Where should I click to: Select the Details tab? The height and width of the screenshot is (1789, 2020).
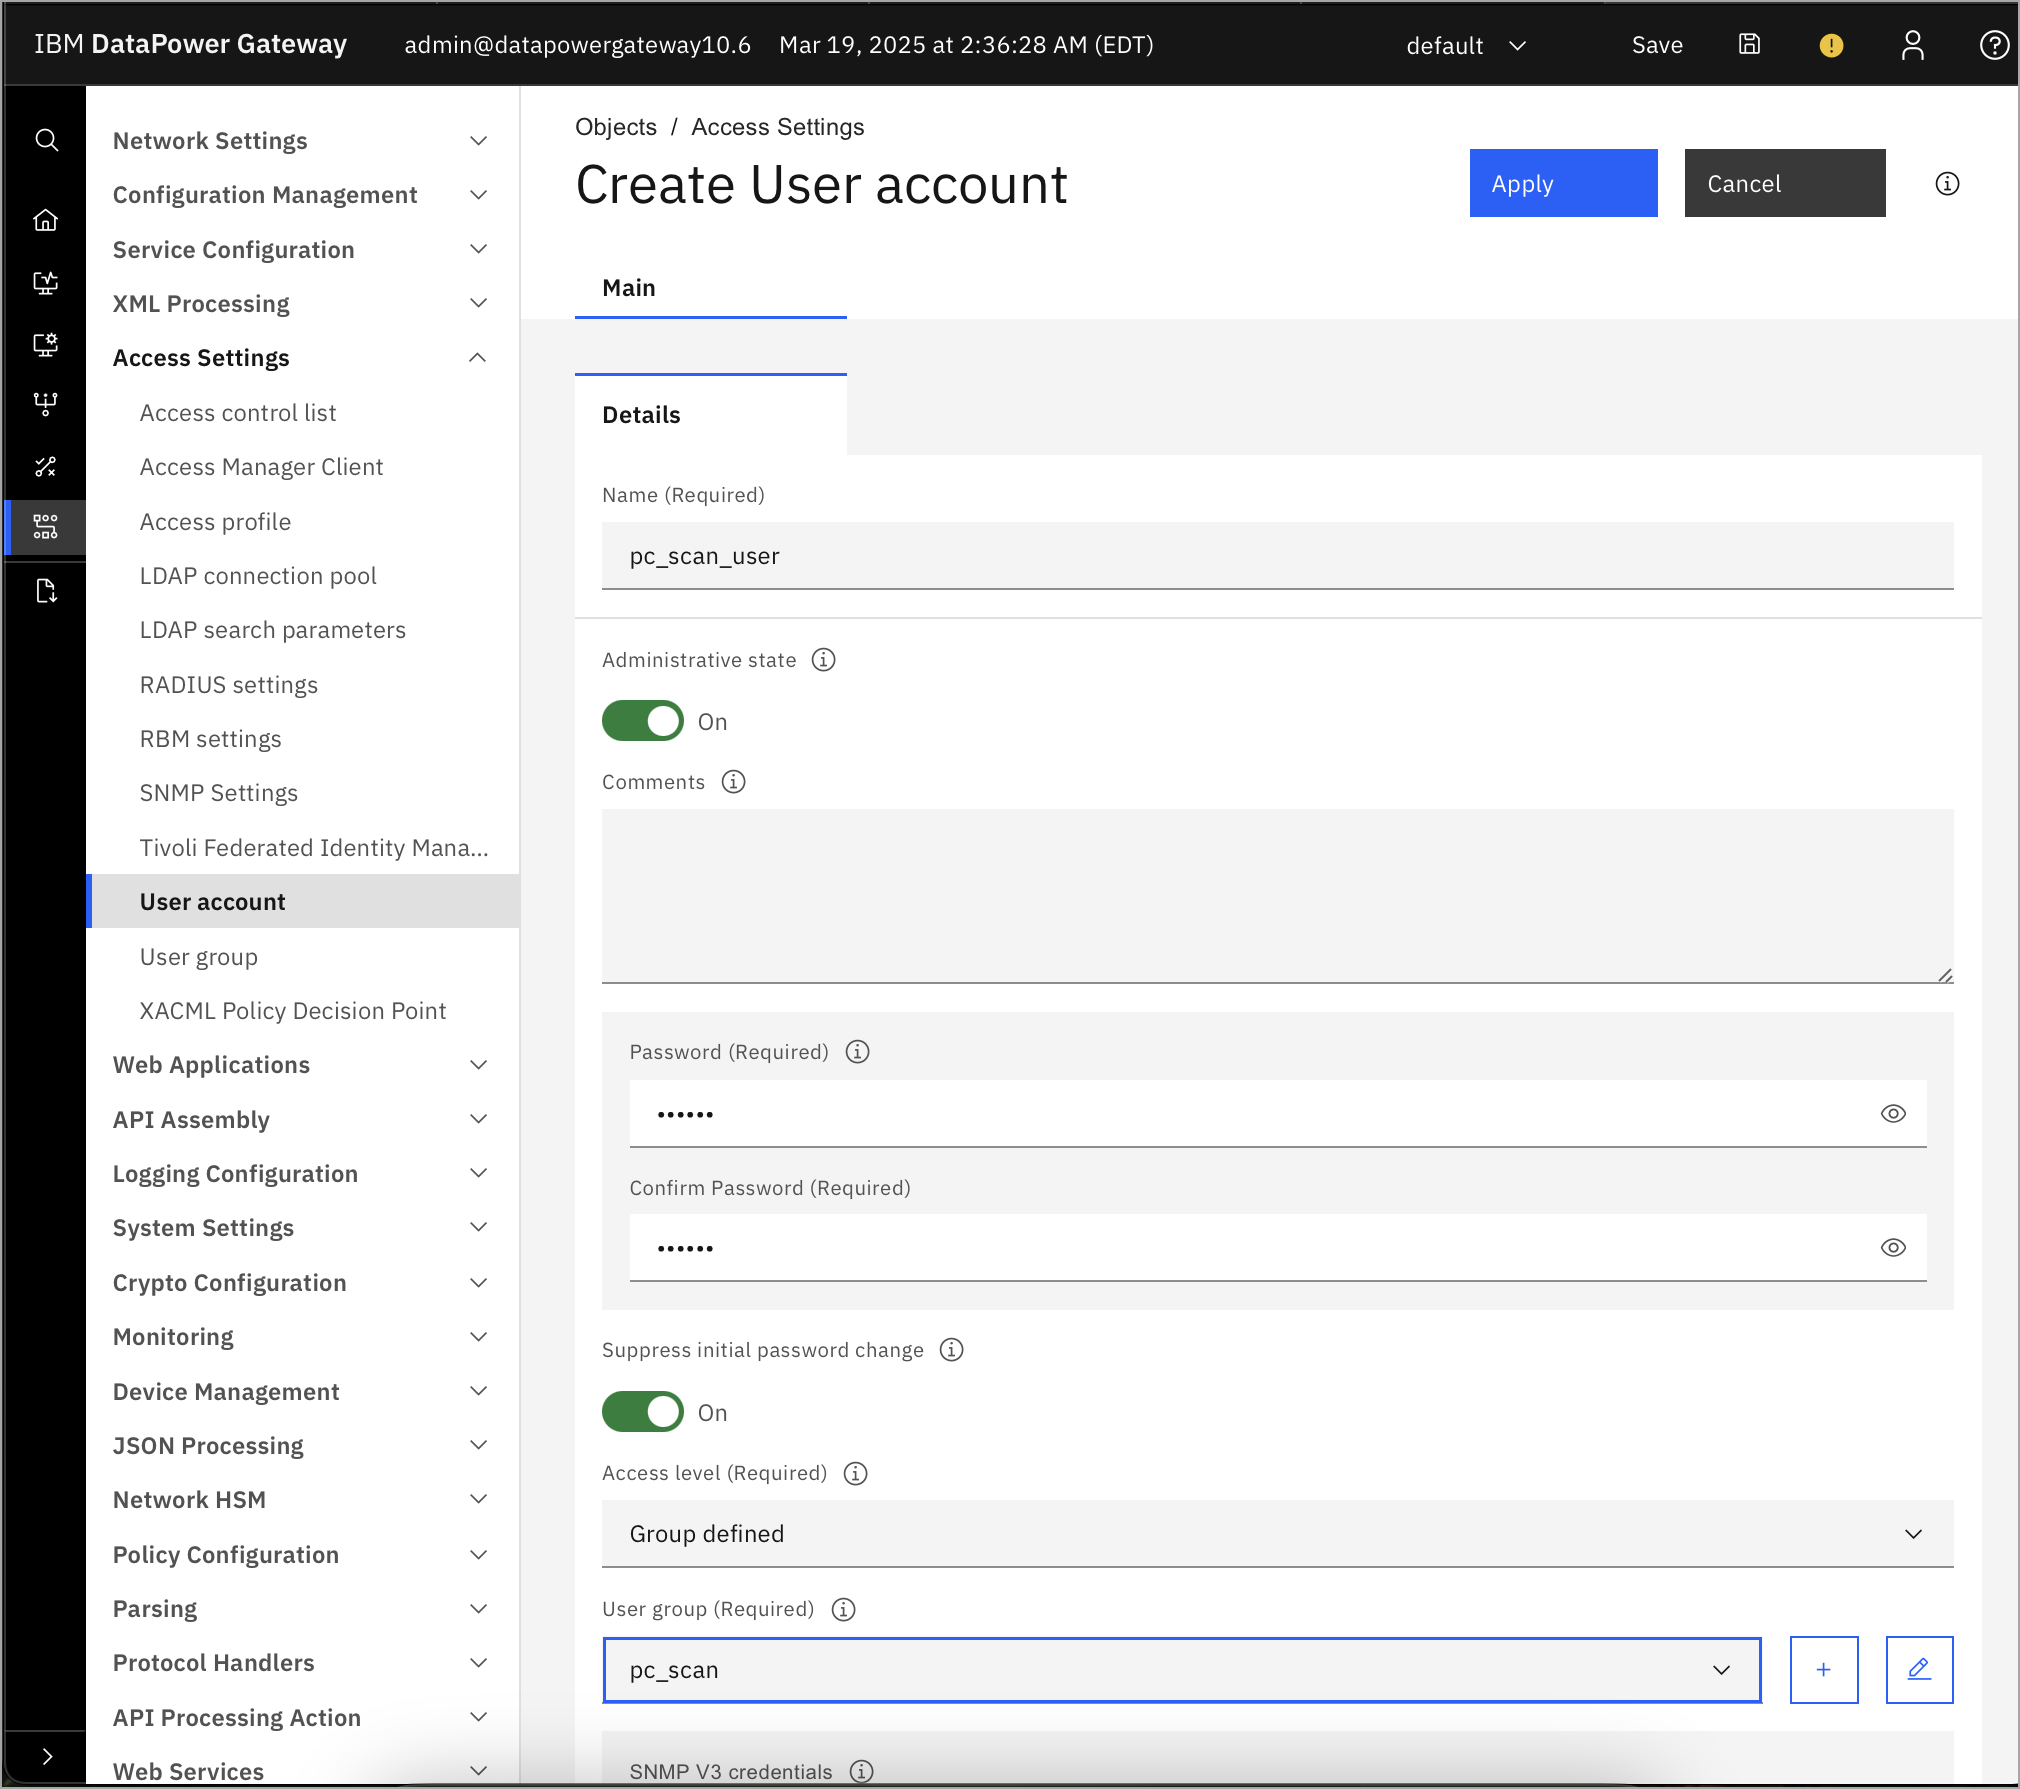pos(710,415)
